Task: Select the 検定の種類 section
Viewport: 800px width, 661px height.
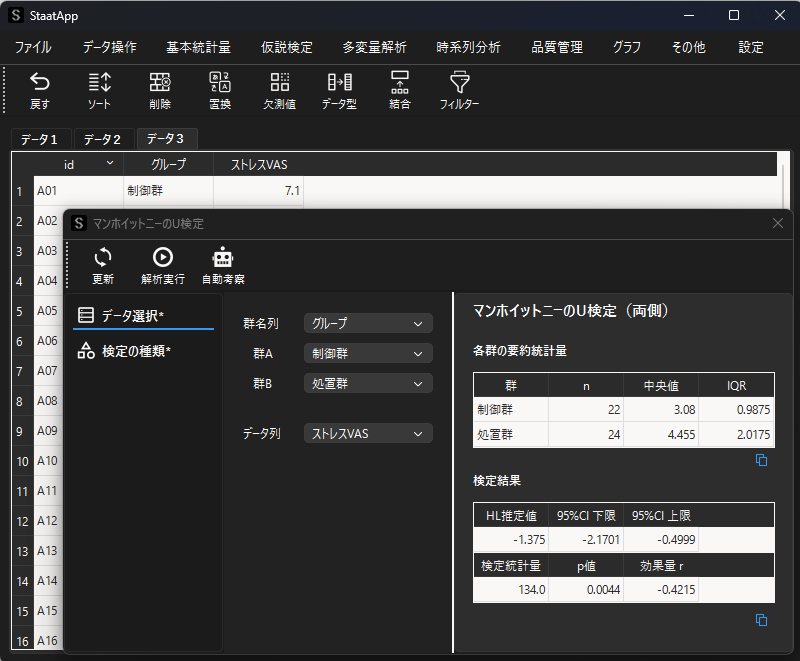Action: pos(143,351)
